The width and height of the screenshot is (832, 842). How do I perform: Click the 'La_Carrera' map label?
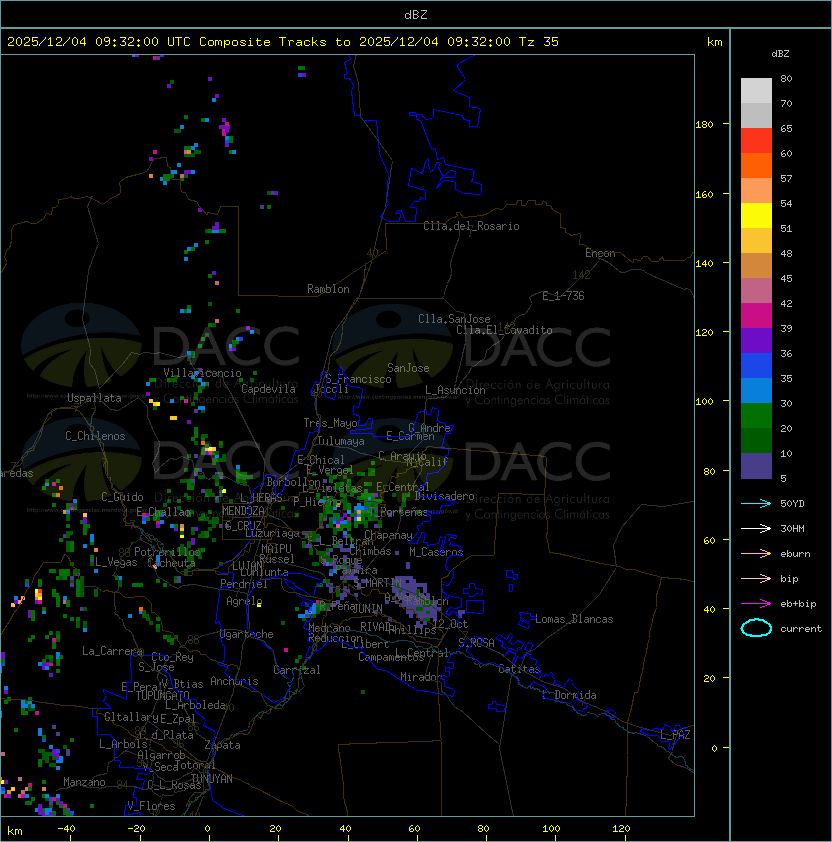(x=112, y=651)
